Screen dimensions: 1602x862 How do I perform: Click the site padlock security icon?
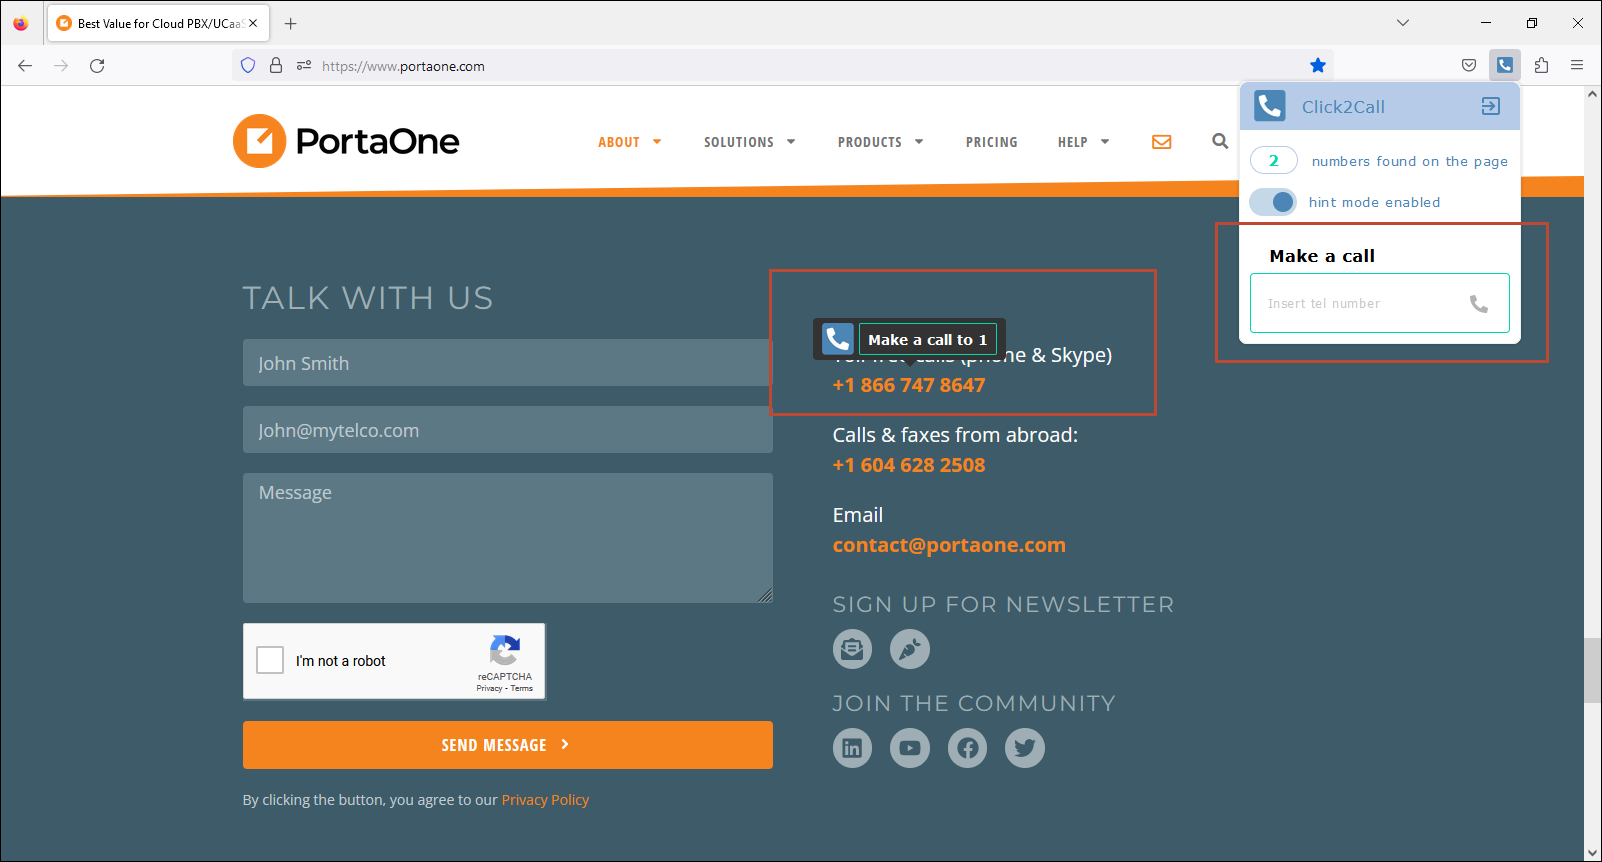(276, 66)
